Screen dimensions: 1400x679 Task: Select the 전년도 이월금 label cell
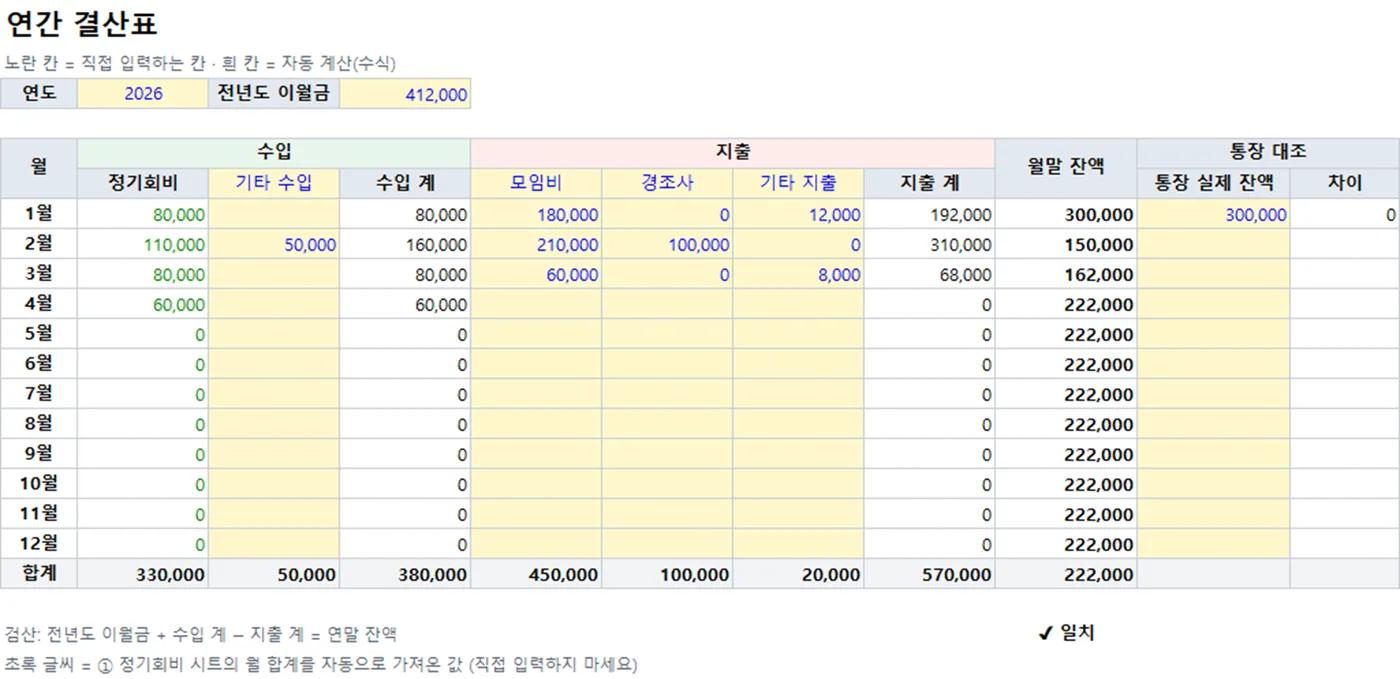(274, 94)
